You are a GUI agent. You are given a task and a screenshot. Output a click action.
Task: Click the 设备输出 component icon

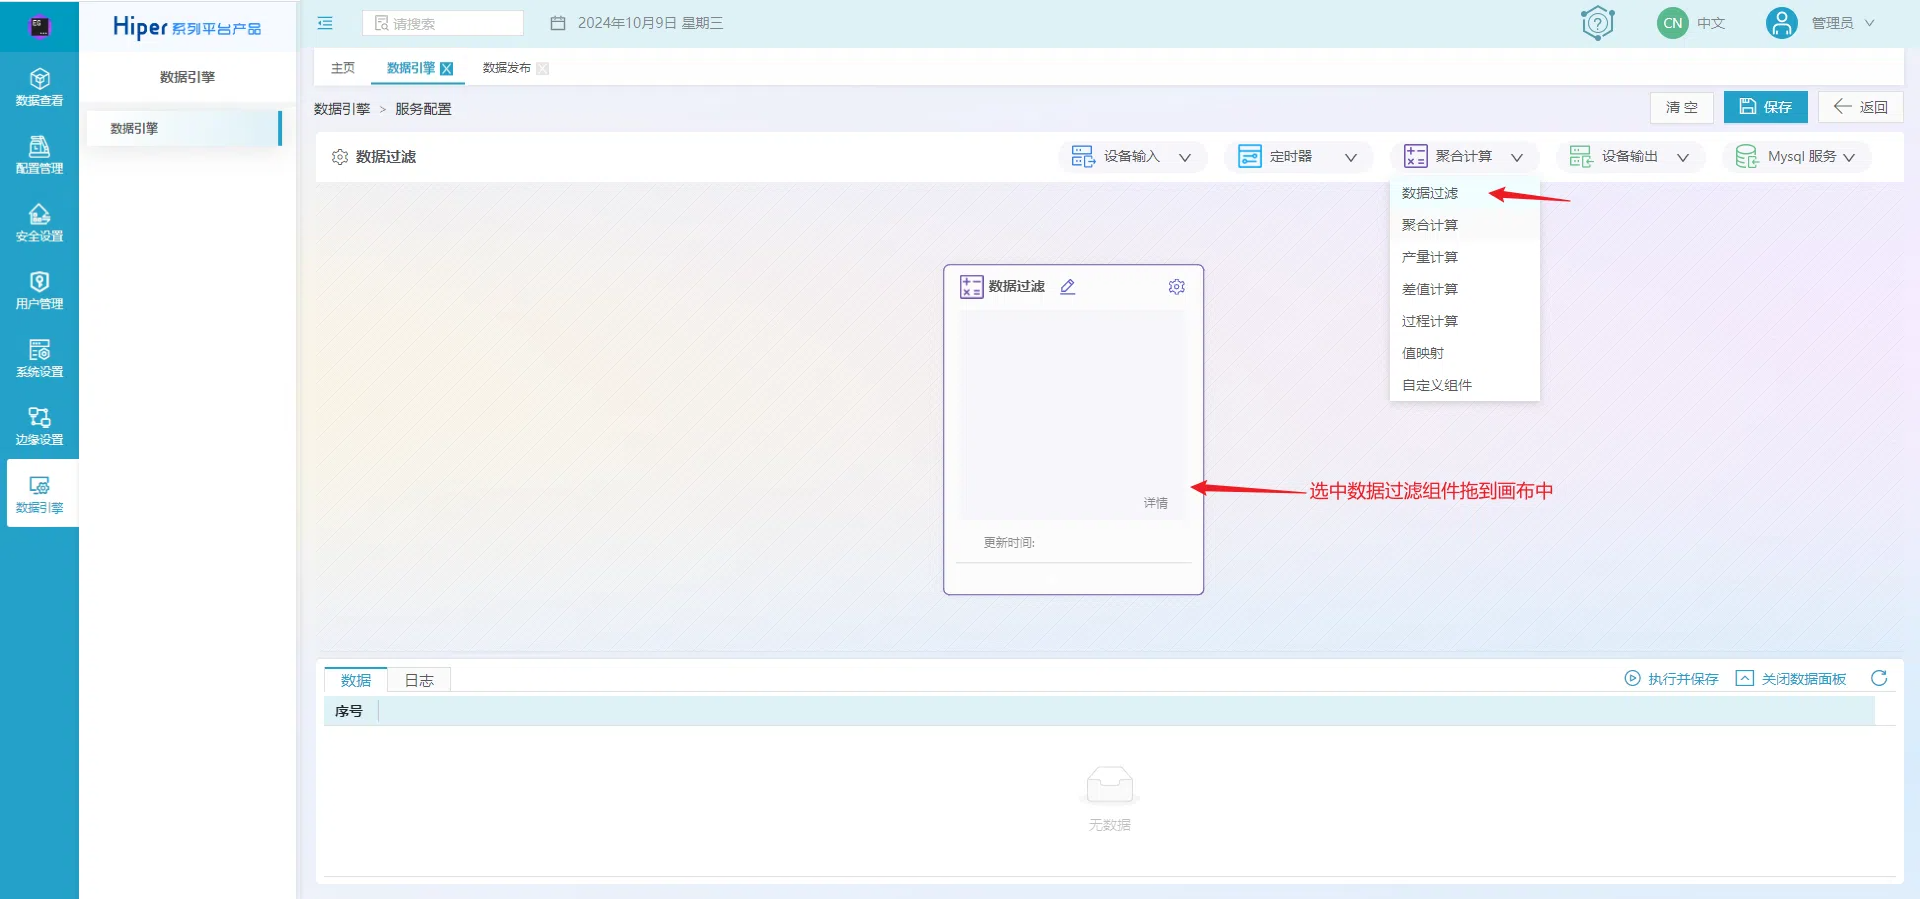point(1581,156)
